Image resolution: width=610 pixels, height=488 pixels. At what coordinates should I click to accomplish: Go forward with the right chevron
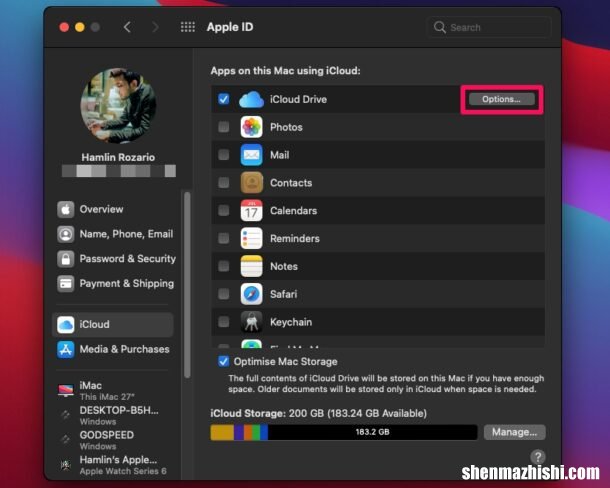click(x=155, y=27)
